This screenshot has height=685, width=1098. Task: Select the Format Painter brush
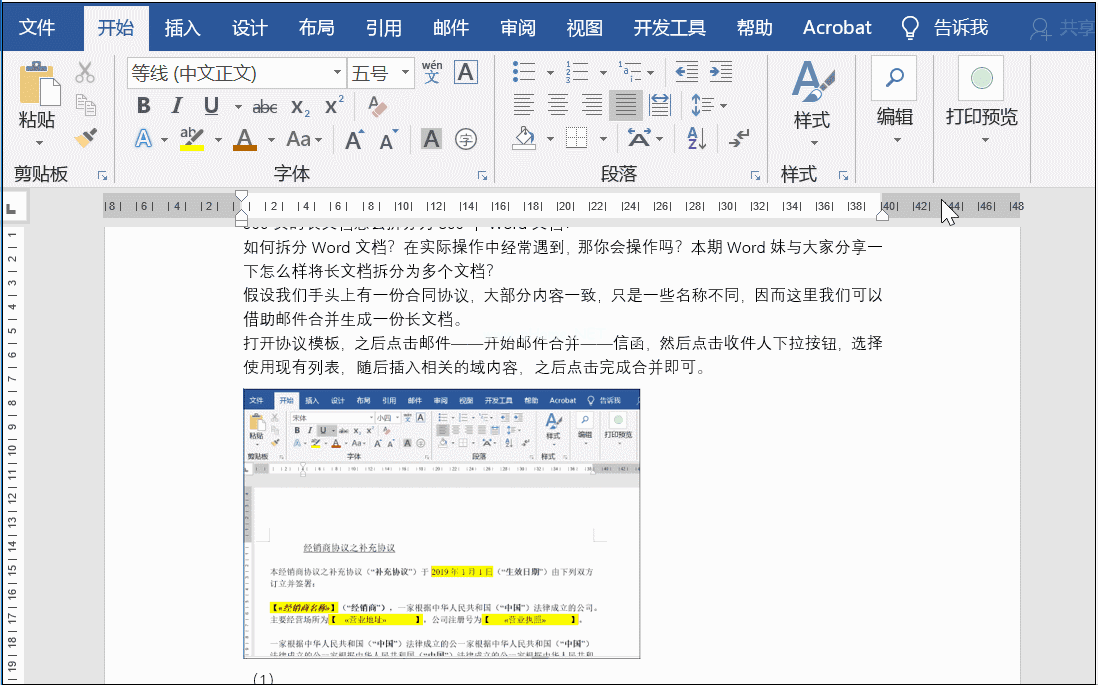pyautogui.click(x=85, y=137)
